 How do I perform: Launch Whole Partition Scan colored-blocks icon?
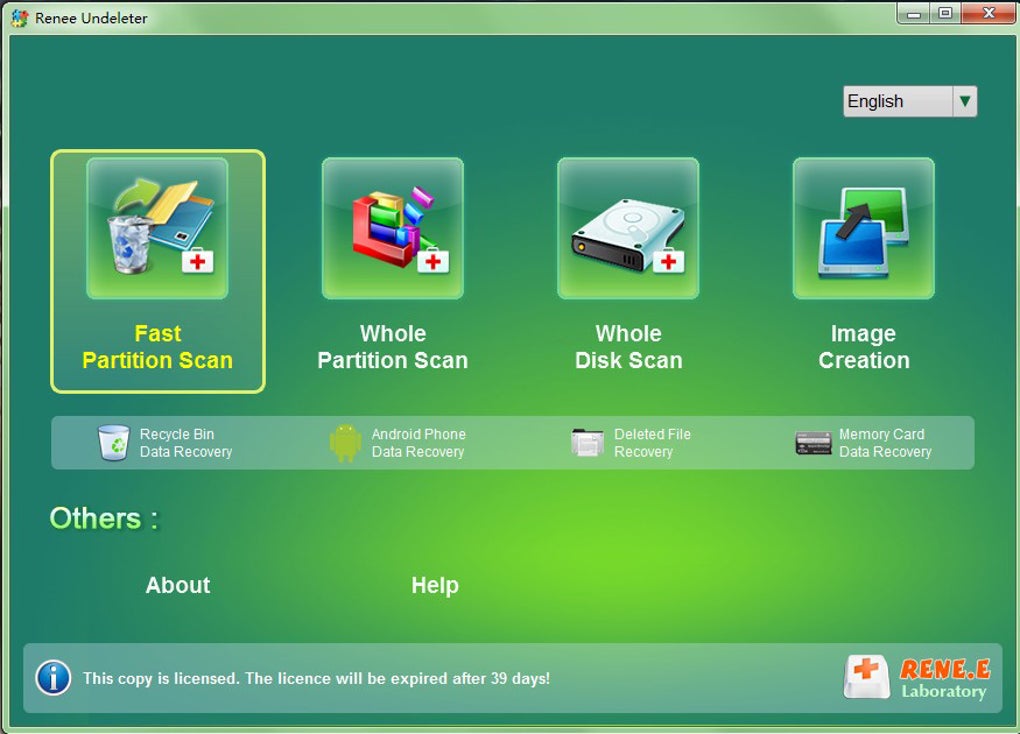click(x=393, y=228)
